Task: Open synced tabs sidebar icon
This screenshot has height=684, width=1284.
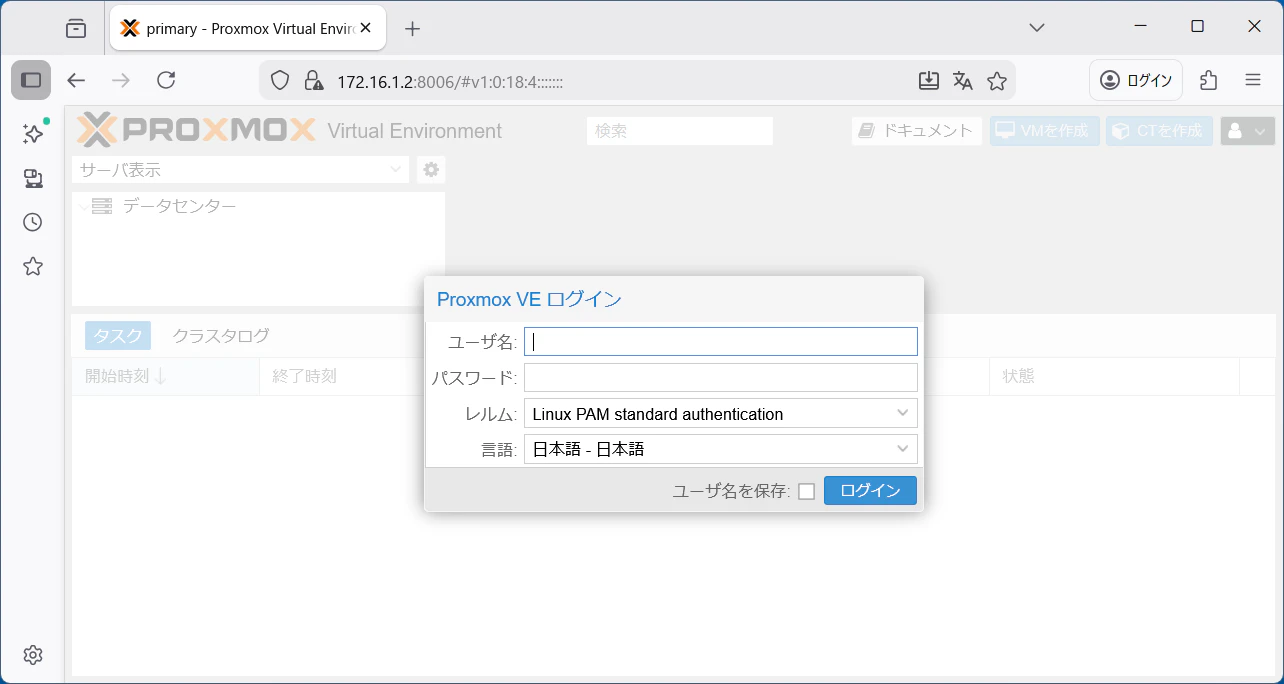Action: [33, 178]
